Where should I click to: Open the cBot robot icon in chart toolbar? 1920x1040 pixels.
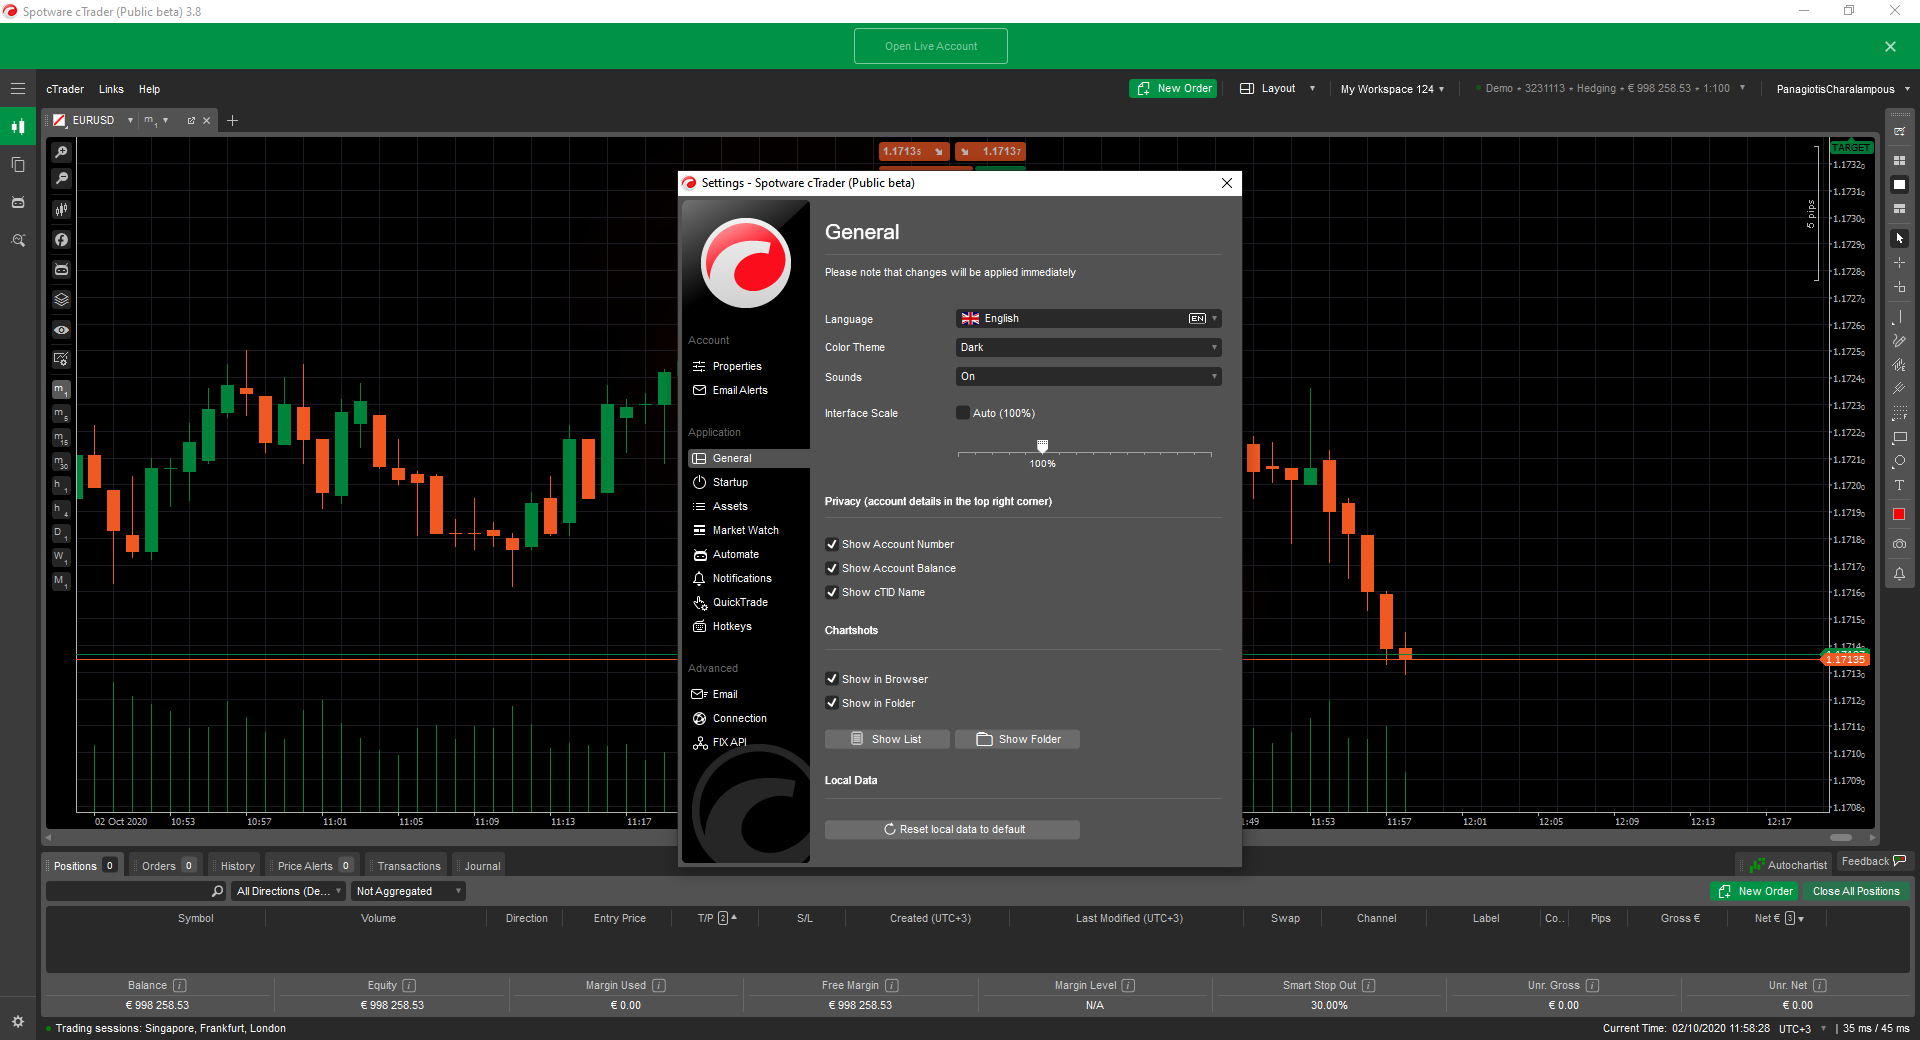pyautogui.click(x=61, y=269)
